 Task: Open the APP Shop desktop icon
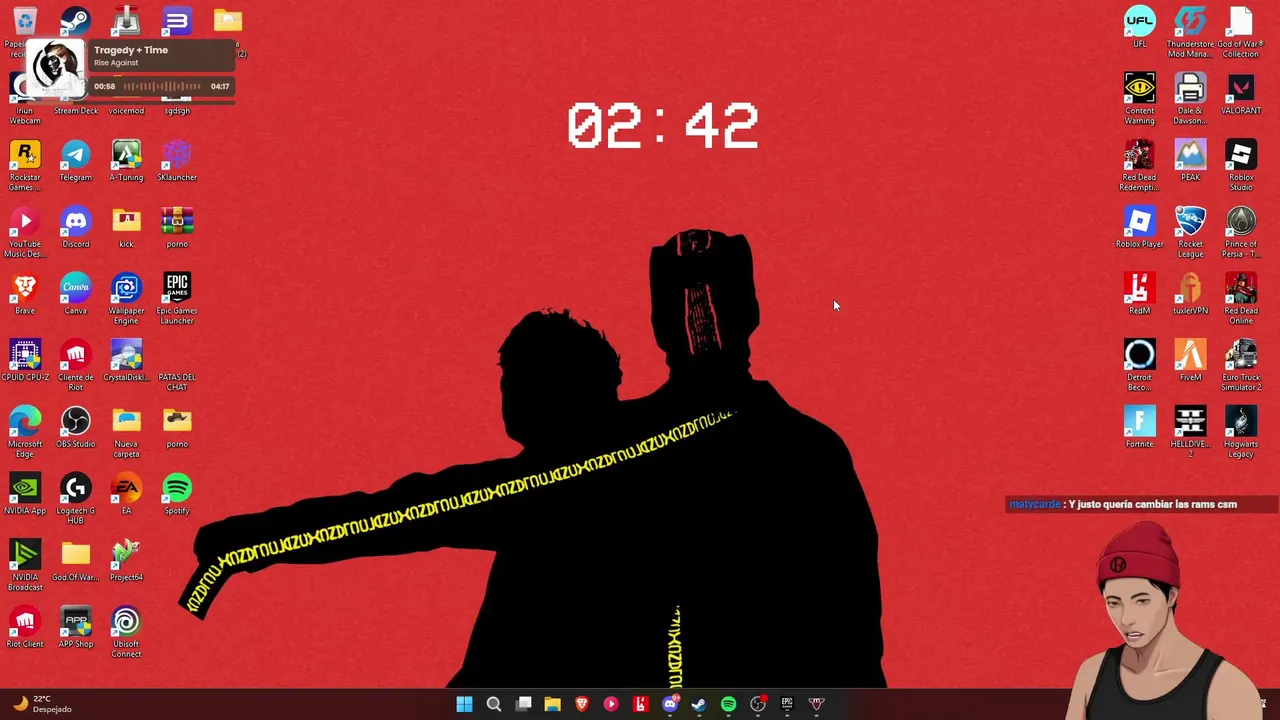[75, 628]
